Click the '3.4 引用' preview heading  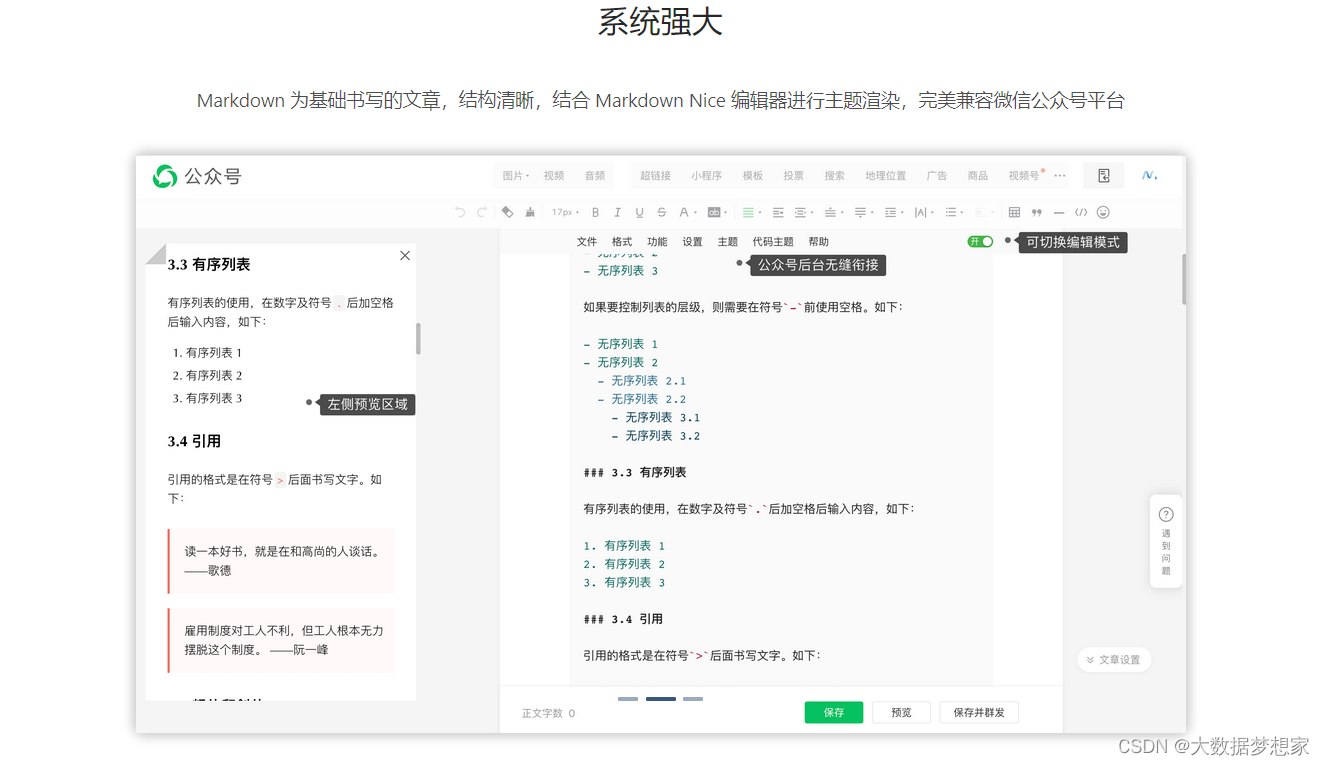(194, 441)
